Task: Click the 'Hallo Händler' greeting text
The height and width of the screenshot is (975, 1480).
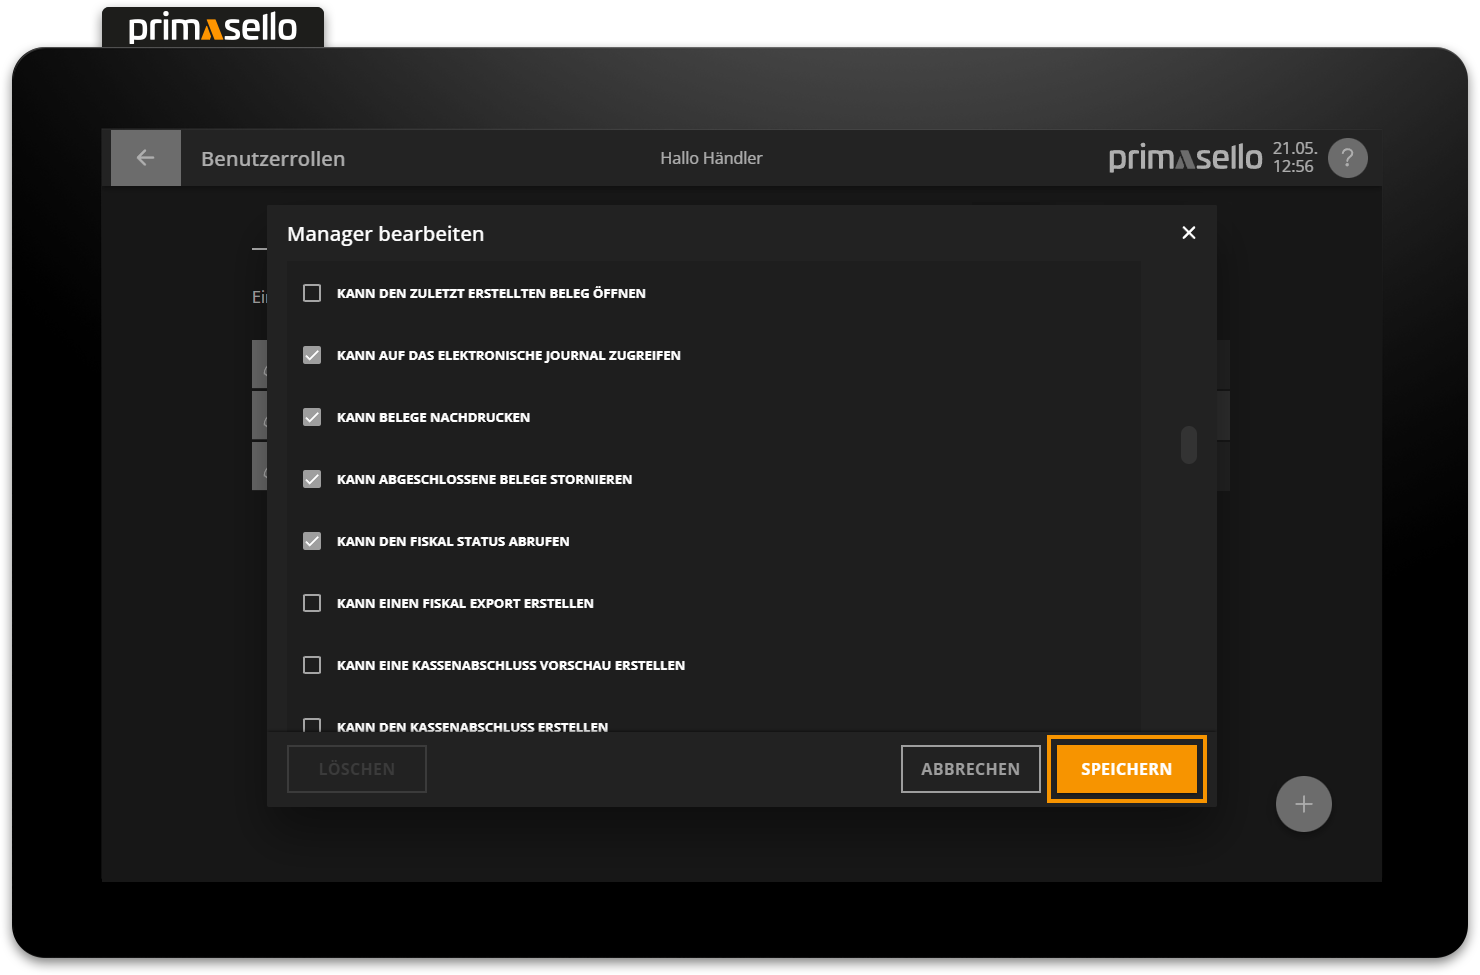Action: pyautogui.click(x=711, y=158)
